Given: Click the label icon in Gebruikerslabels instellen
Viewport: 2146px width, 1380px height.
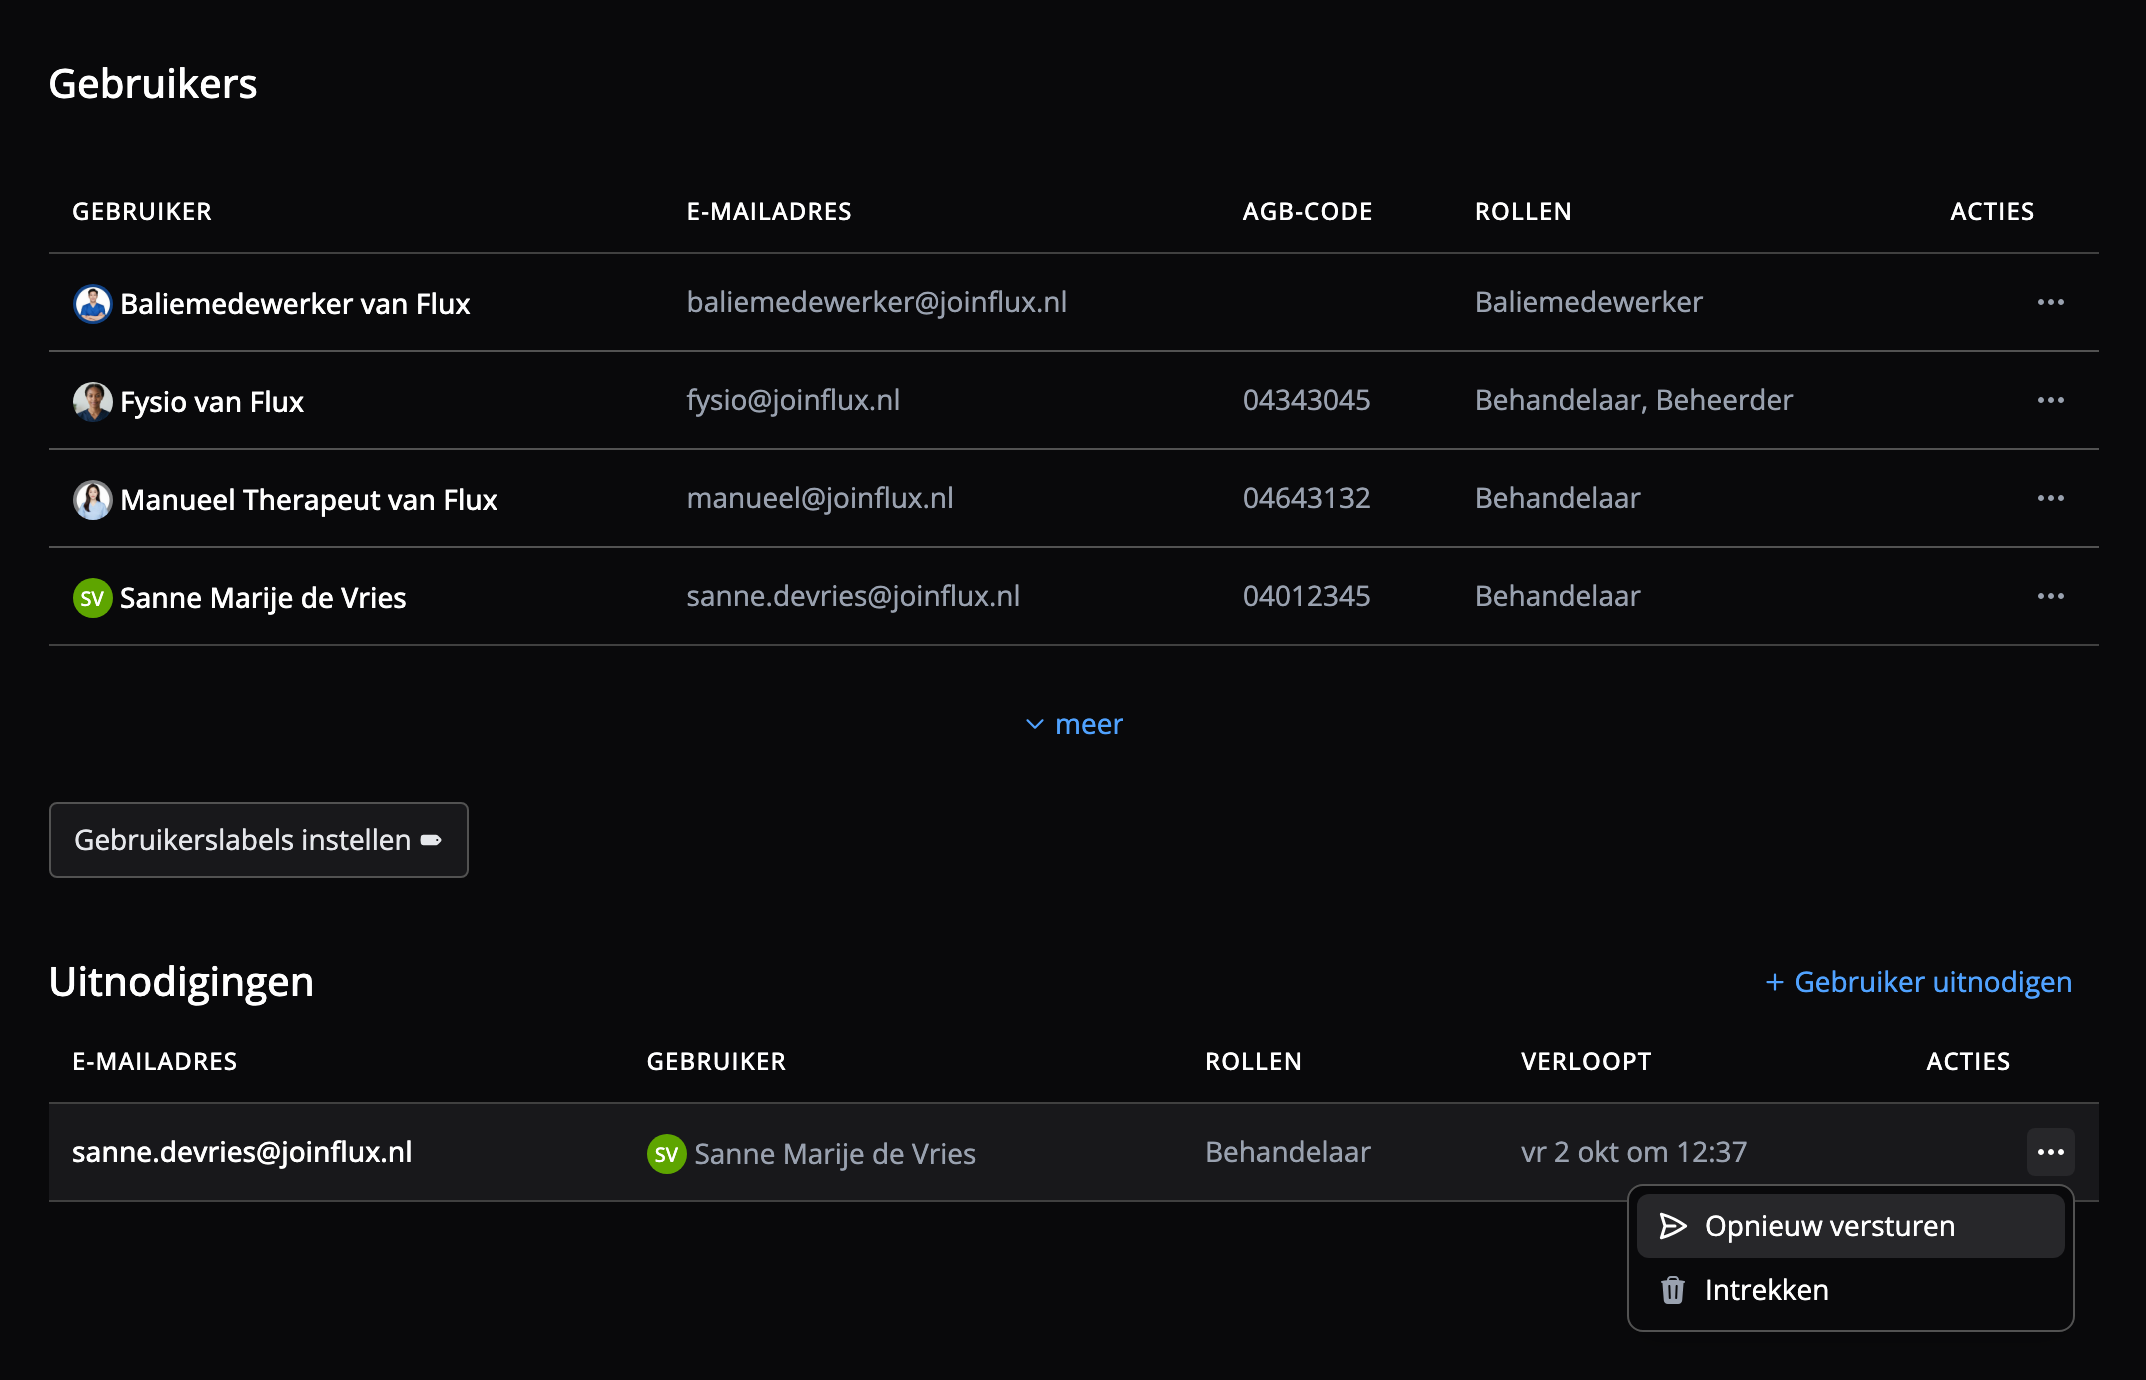Looking at the screenshot, I should pyautogui.click(x=431, y=840).
